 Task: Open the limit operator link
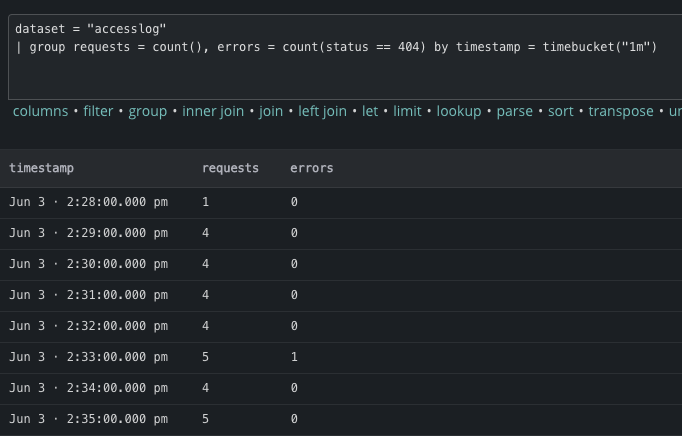point(407,111)
